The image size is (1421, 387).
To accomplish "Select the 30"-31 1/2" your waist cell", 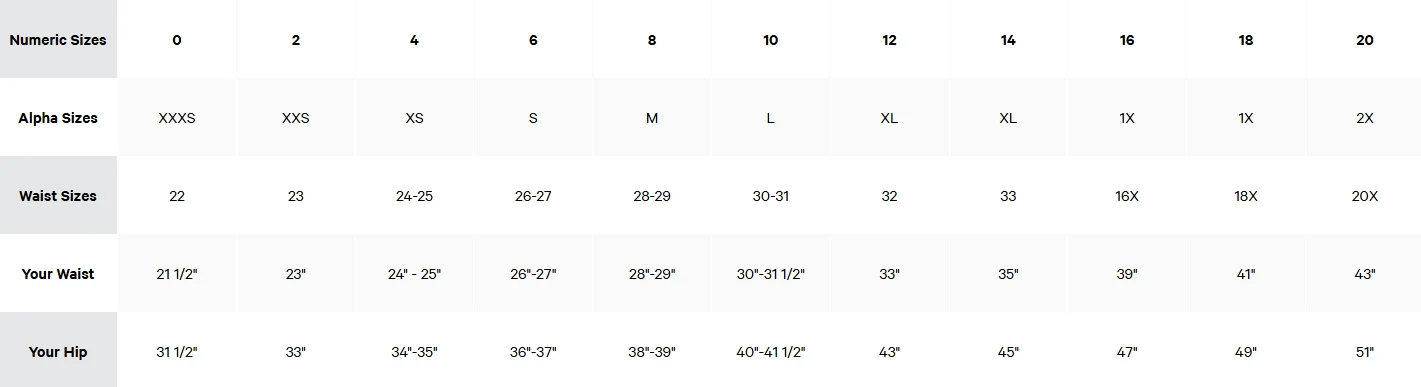I will click(x=770, y=274).
